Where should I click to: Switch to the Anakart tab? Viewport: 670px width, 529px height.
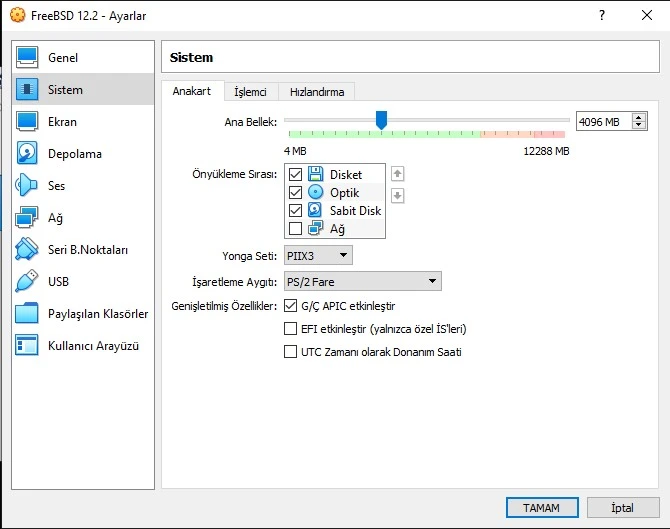(192, 91)
